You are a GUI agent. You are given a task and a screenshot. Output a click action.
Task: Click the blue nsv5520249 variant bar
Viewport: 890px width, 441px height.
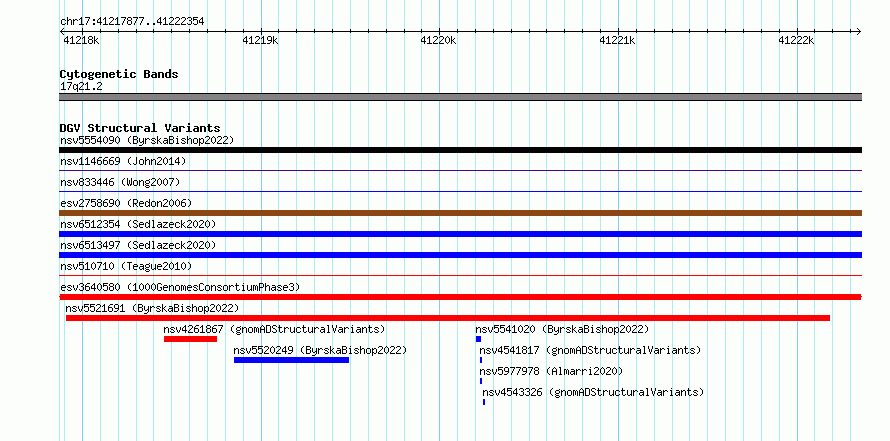[291, 360]
